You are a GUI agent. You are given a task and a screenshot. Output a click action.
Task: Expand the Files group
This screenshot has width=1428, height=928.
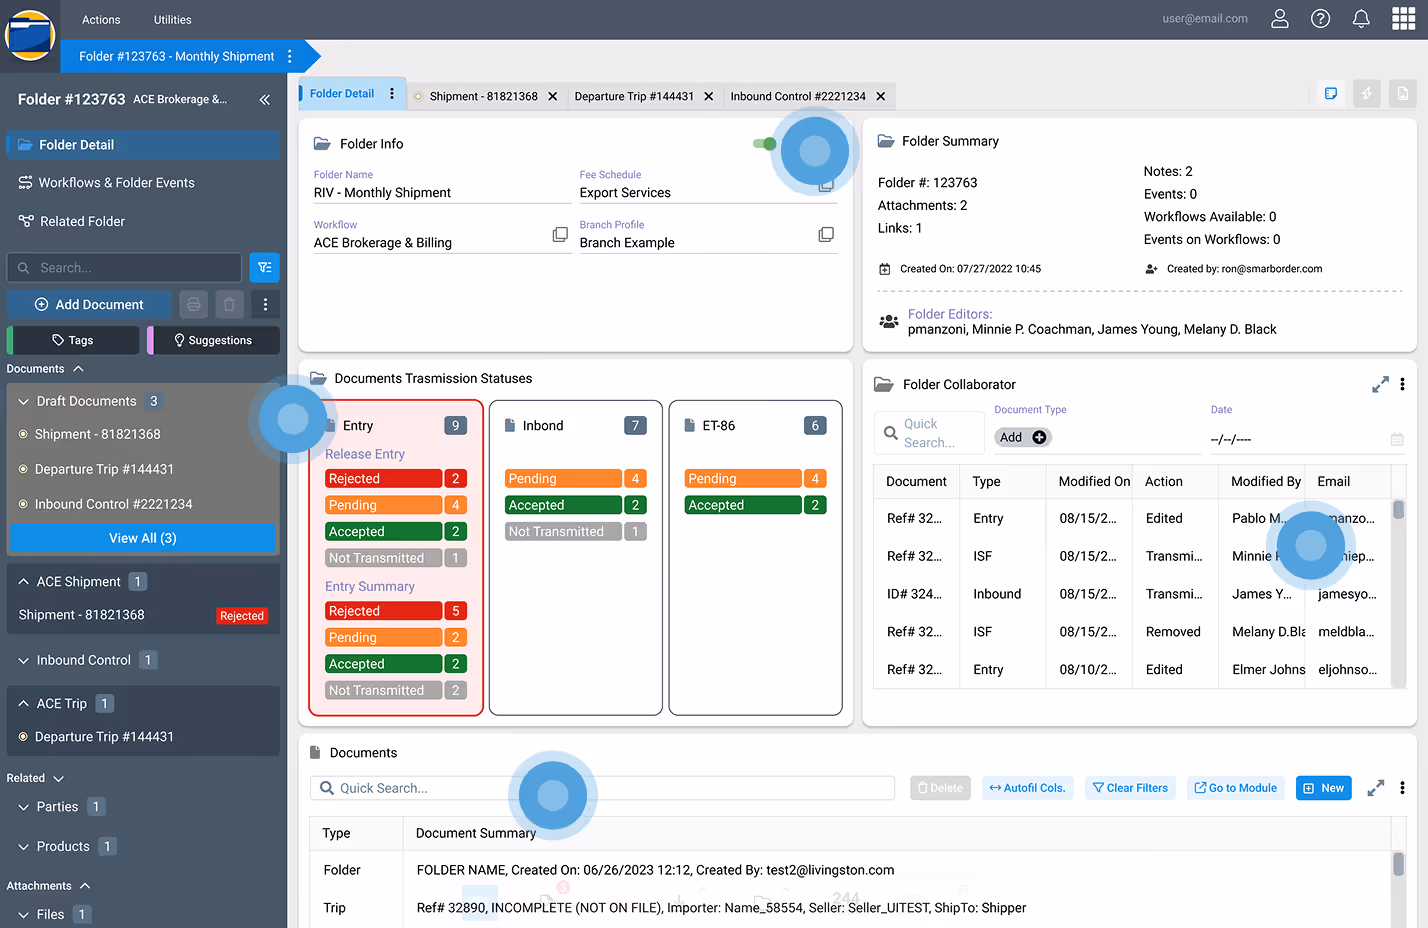coord(23,914)
